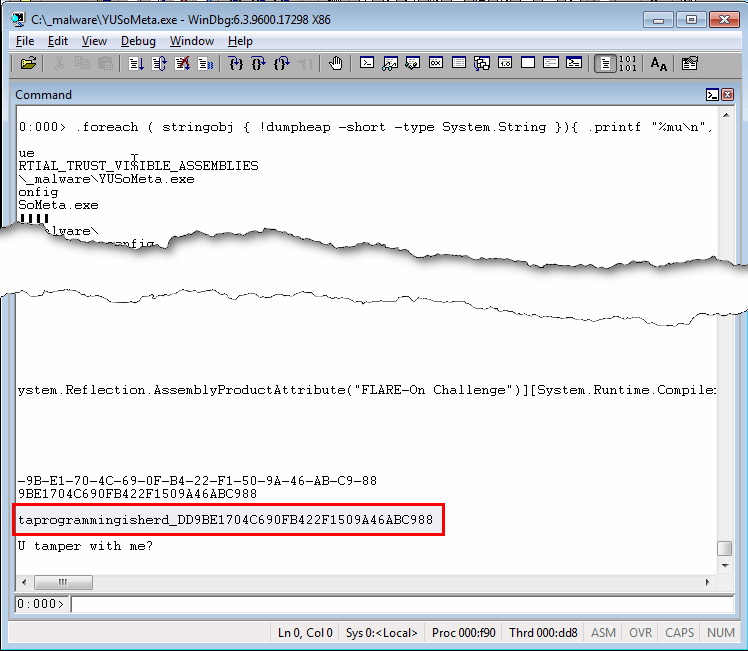
Task: Open the Call Stack window icon
Action: pyautogui.click(x=482, y=64)
